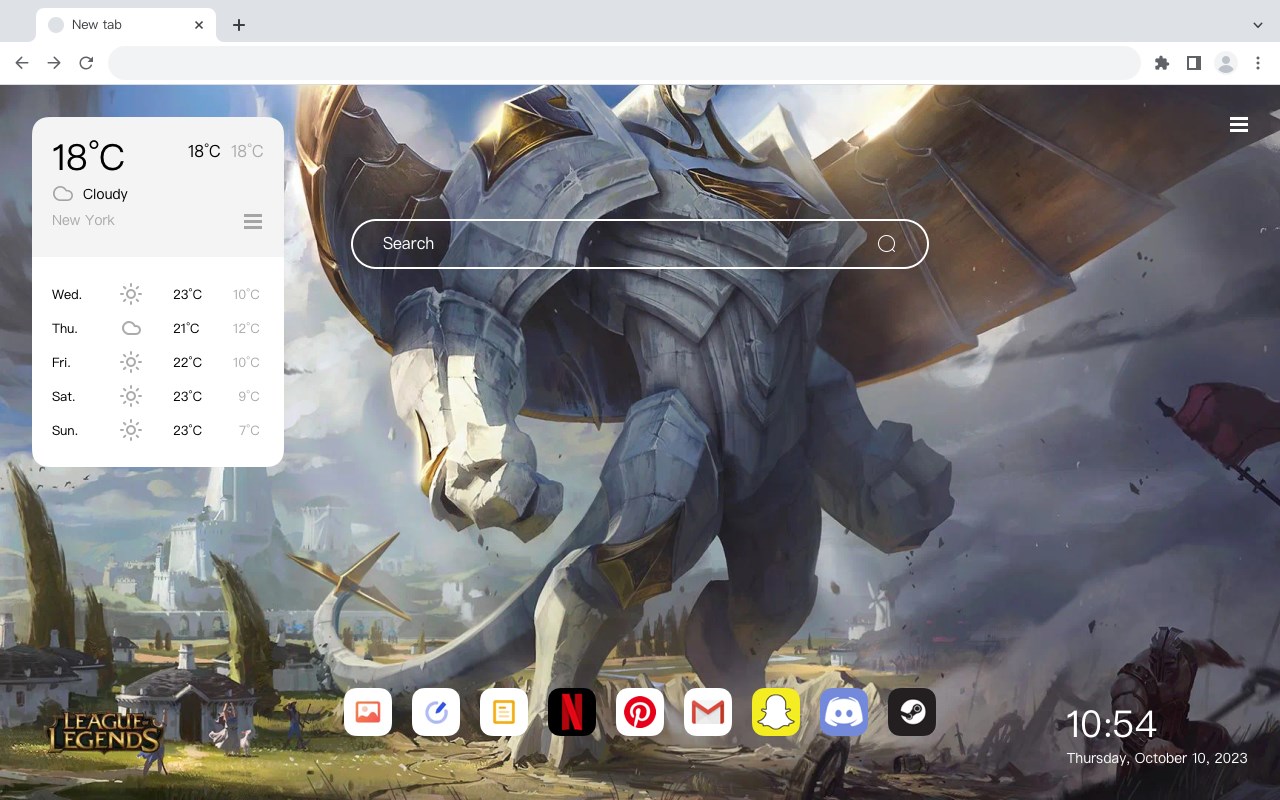Open the Snapchat shortcut
The height and width of the screenshot is (800, 1280).
[776, 712]
